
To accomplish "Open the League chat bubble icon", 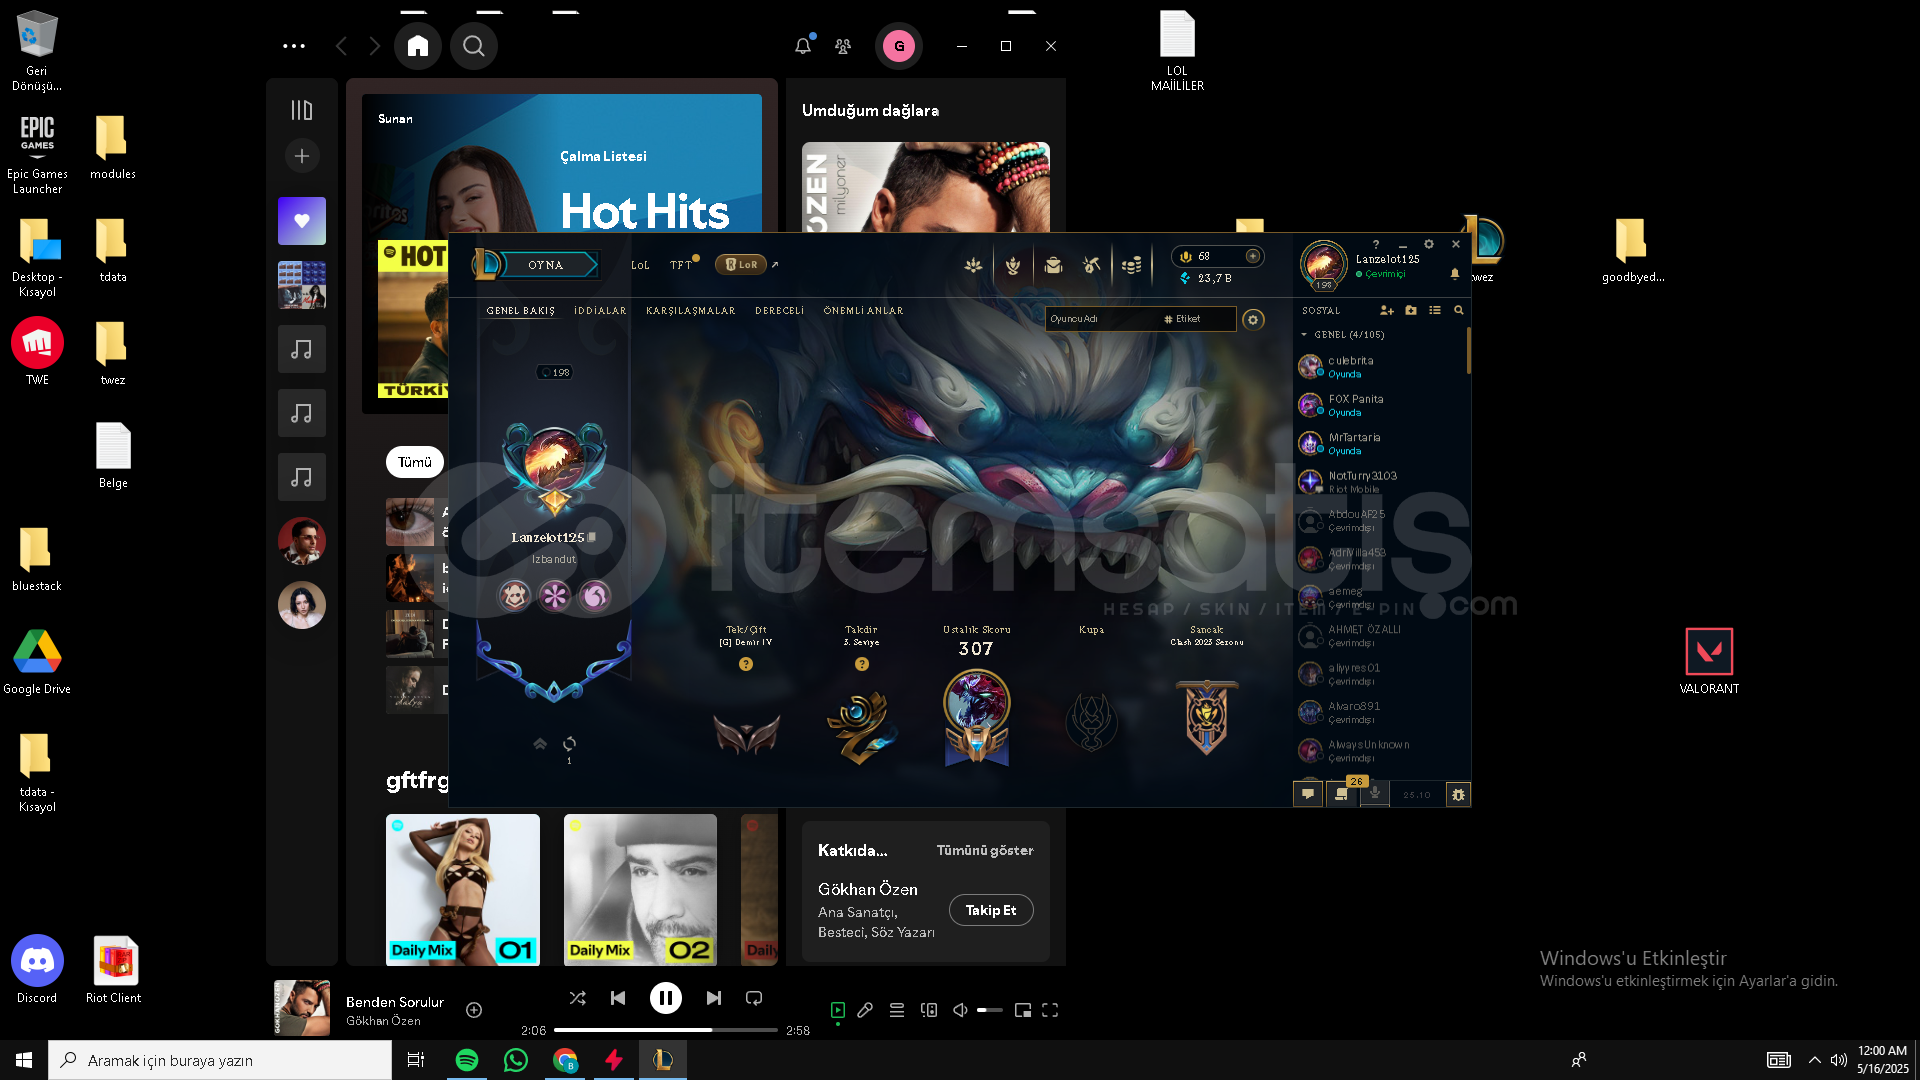I will (x=1308, y=794).
